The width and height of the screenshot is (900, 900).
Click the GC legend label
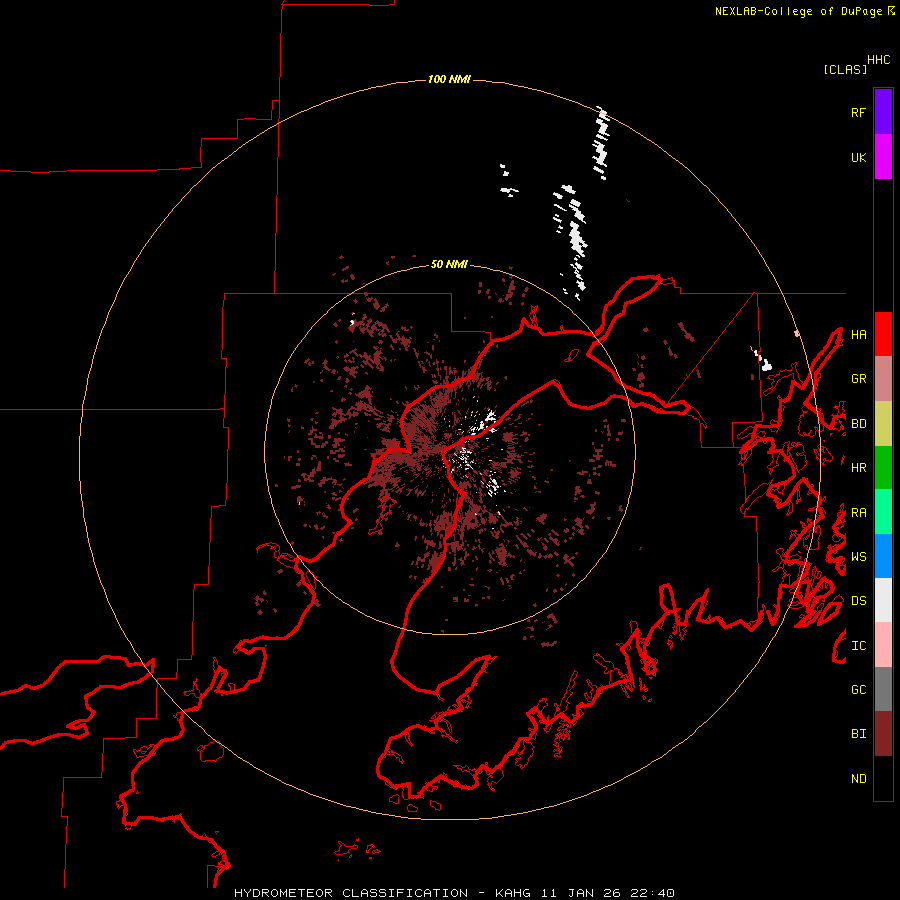tap(858, 690)
